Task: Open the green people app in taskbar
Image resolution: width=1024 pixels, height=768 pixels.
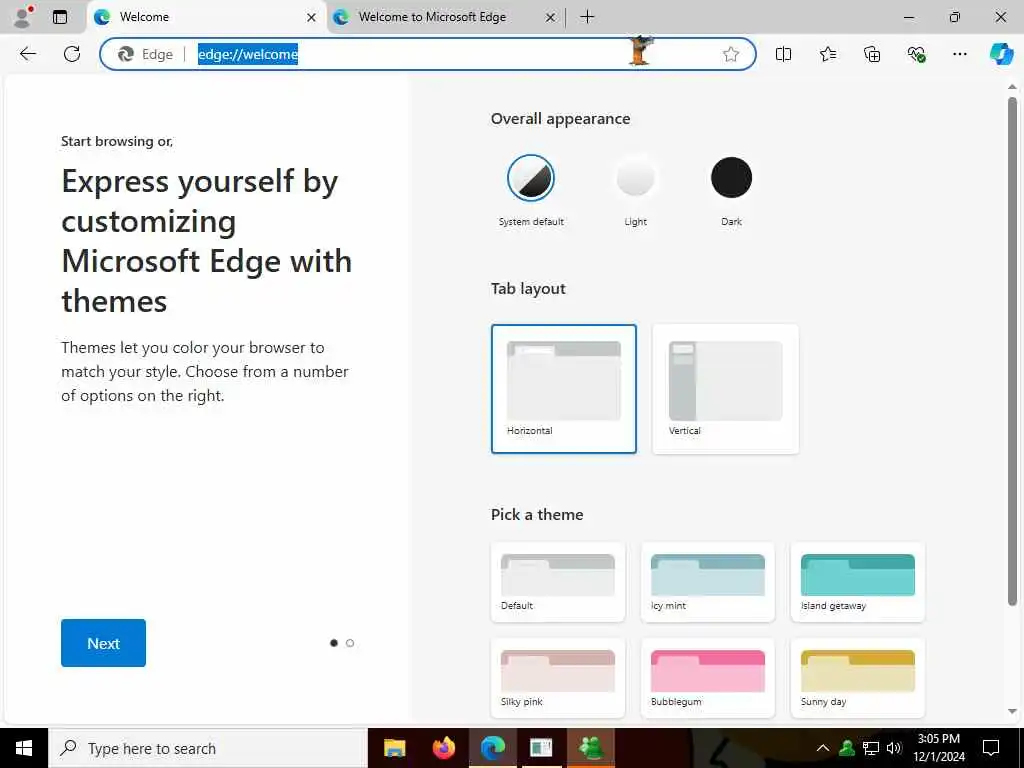Action: 592,748
